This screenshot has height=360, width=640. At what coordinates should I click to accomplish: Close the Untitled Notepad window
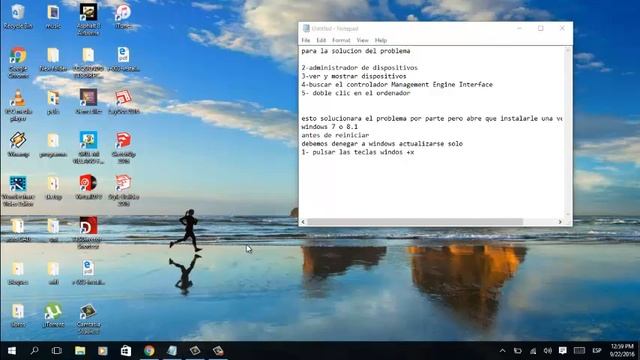pyautogui.click(x=562, y=28)
